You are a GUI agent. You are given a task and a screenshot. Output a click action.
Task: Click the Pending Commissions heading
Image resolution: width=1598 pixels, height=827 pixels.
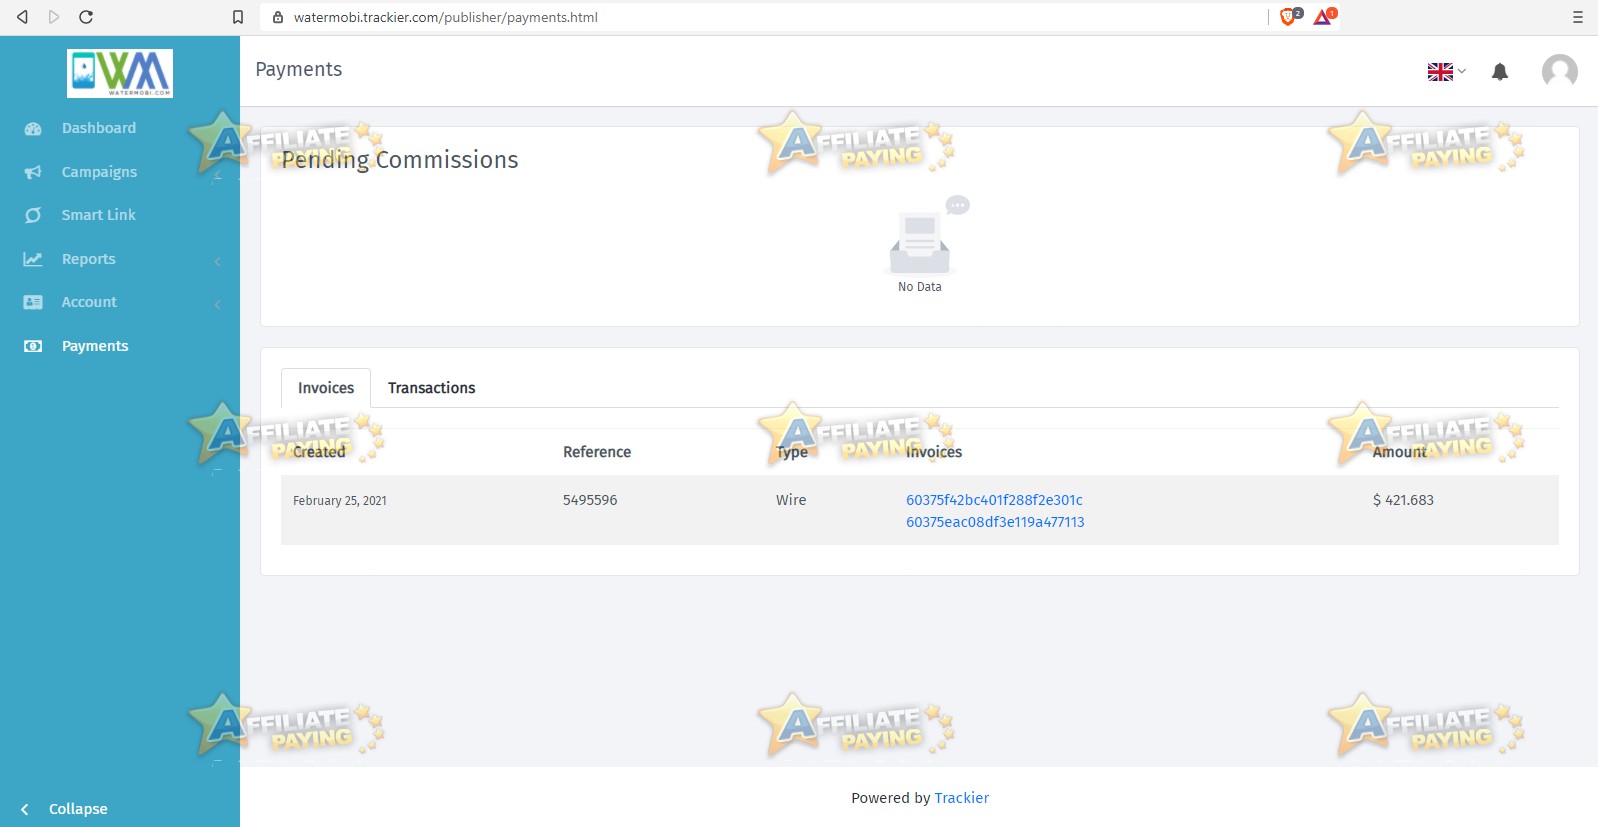[400, 160]
